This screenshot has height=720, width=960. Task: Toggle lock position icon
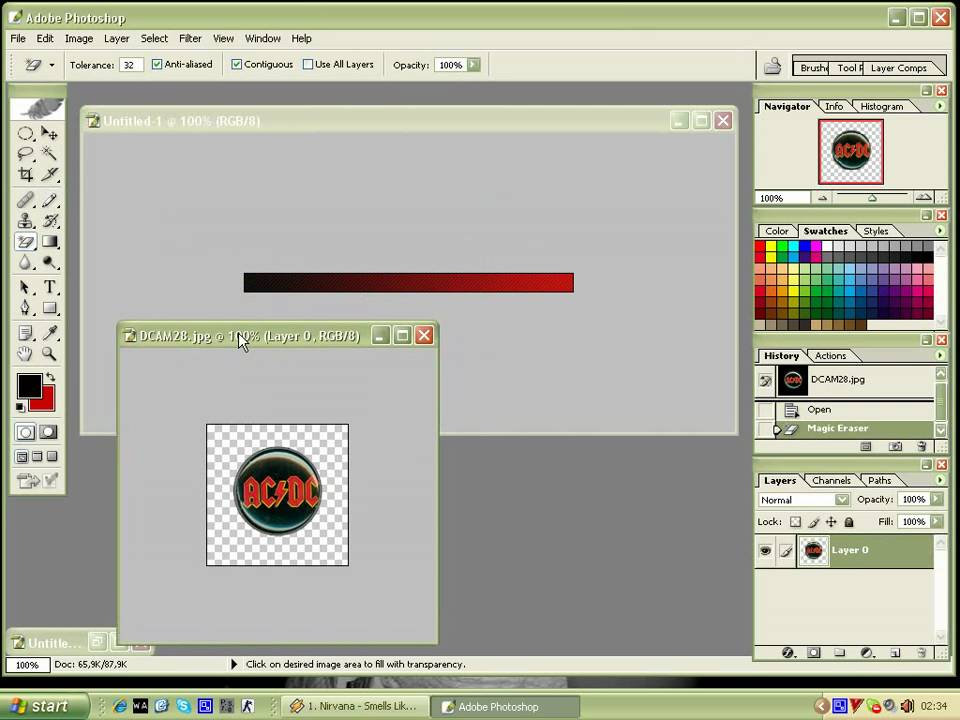831,522
